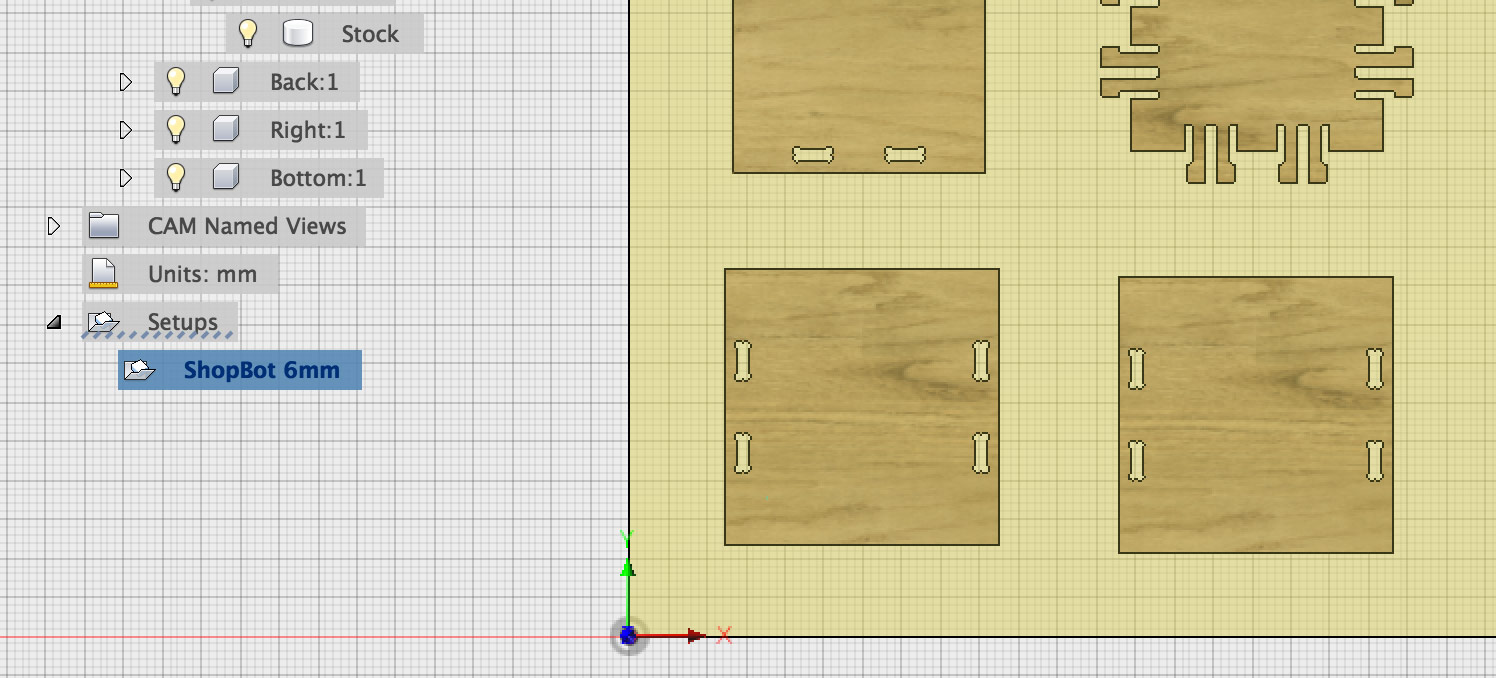Viewport: 1496px width, 678px height.
Task: Expand the CAM Named Views folder
Action: coord(54,225)
